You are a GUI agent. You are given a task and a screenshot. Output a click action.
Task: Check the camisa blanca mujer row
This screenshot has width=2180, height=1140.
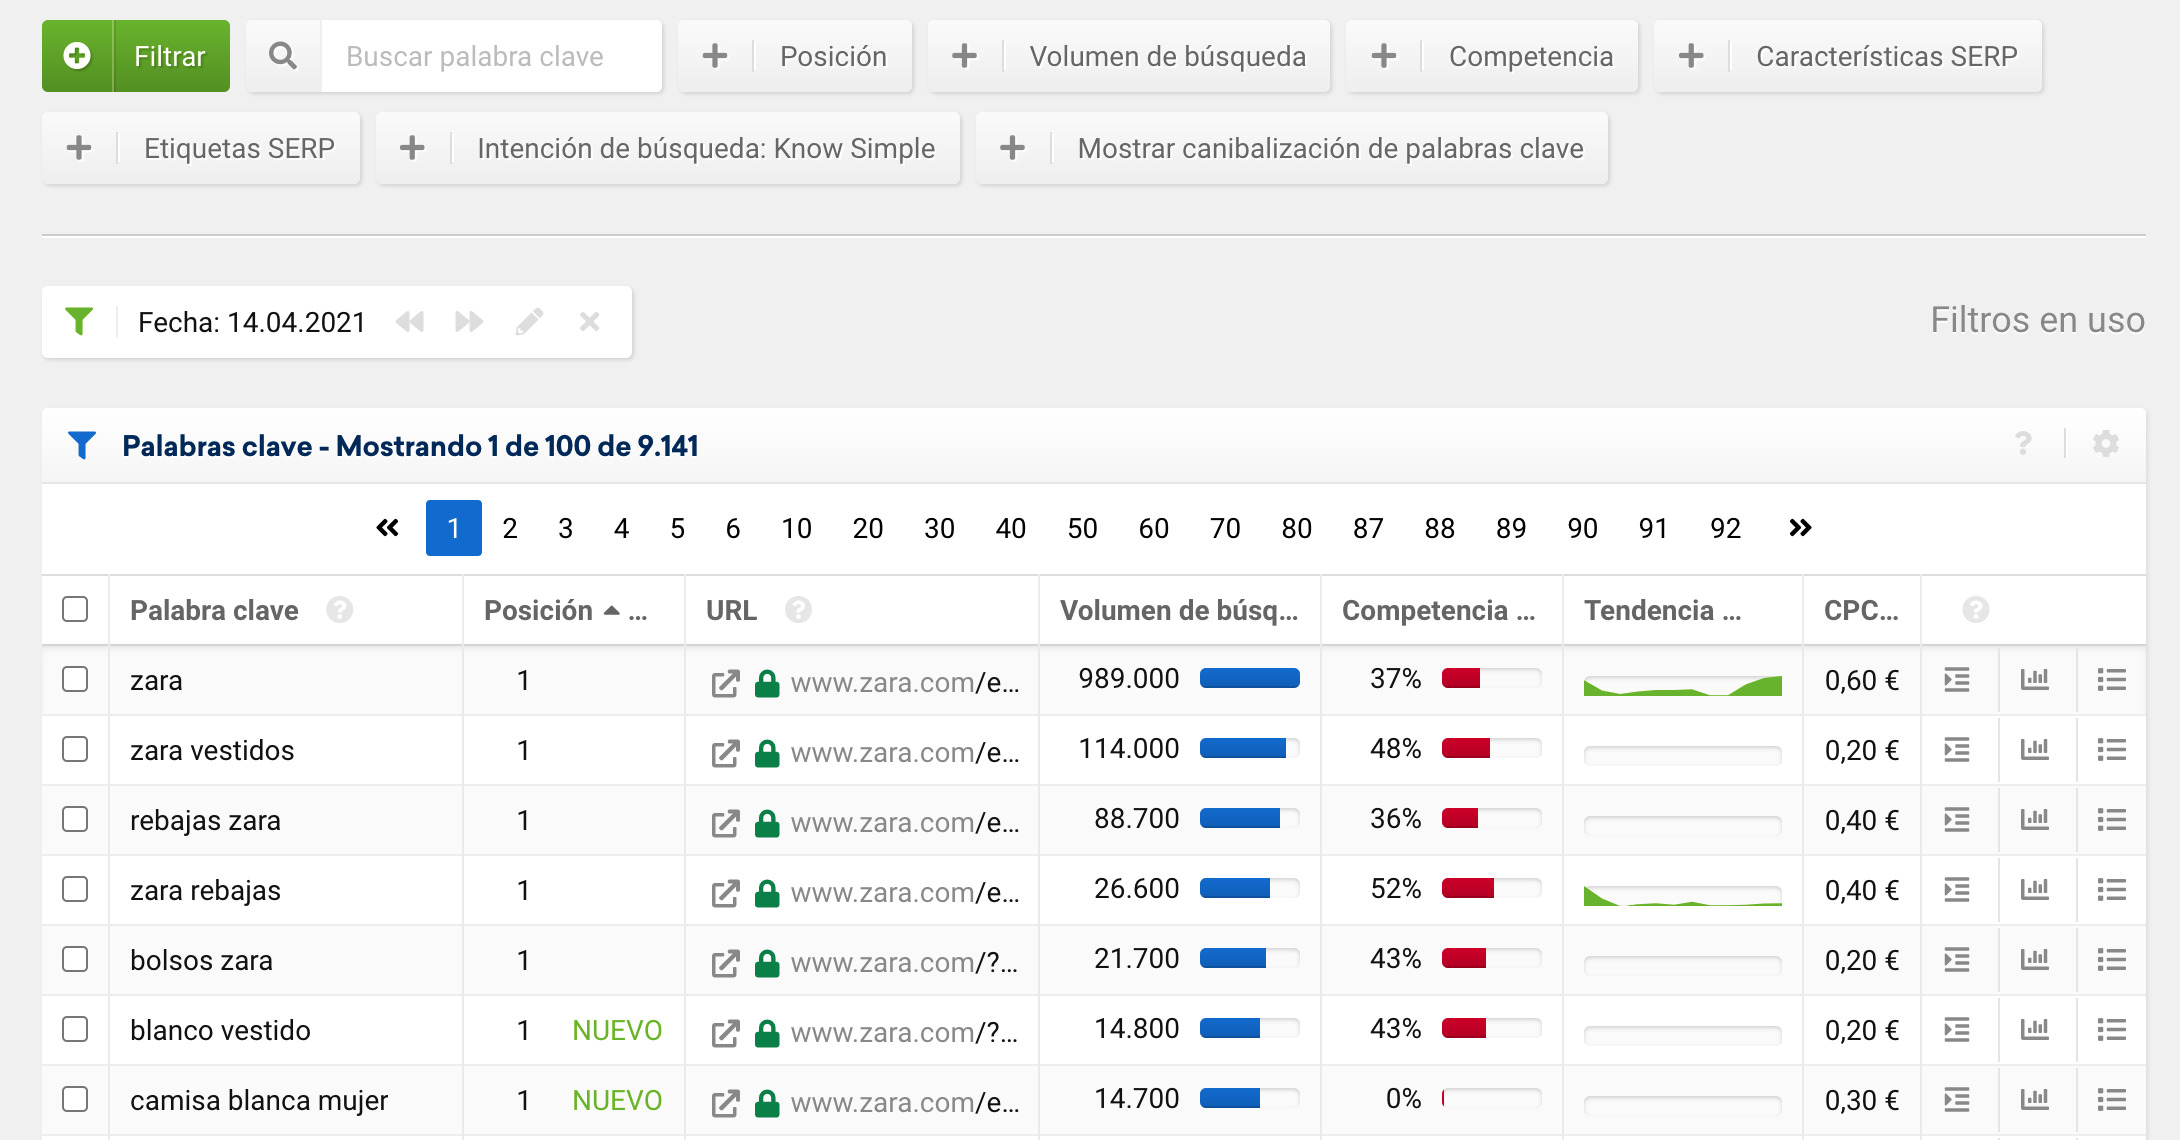coord(75,1099)
